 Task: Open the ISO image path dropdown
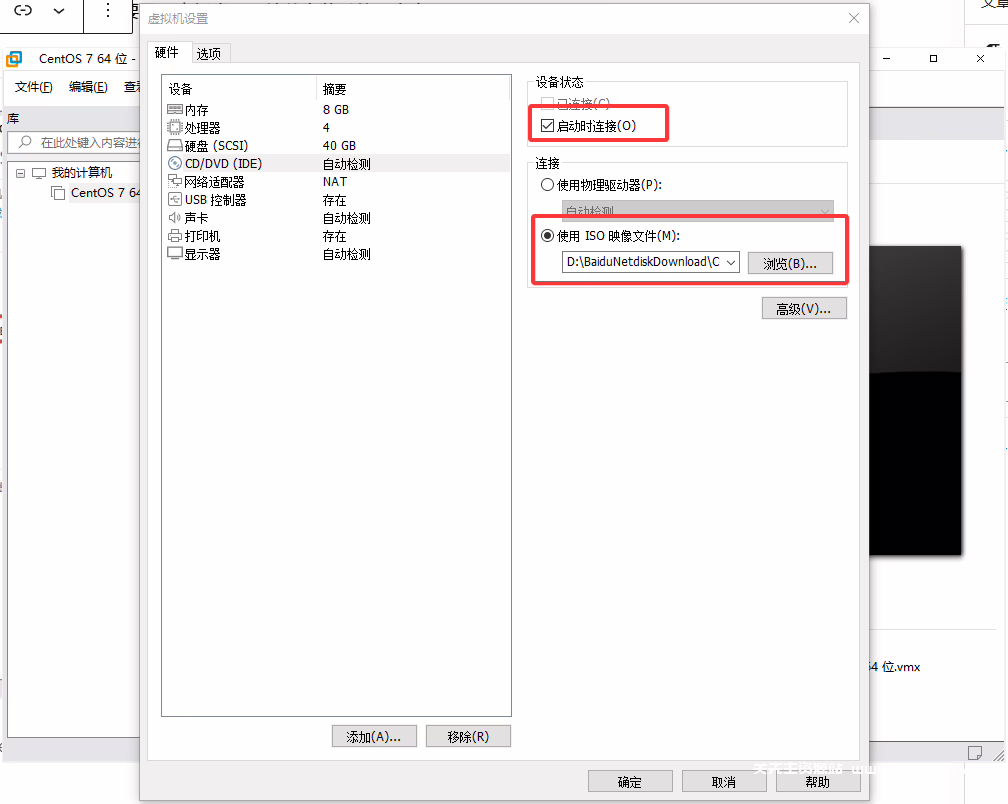tap(731, 262)
